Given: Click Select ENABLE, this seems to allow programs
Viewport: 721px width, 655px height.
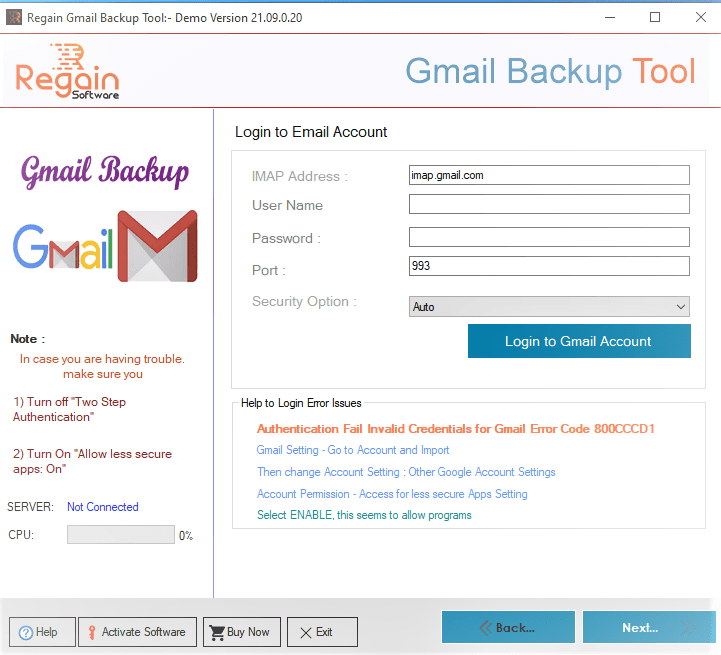Looking at the screenshot, I should pyautogui.click(x=364, y=515).
